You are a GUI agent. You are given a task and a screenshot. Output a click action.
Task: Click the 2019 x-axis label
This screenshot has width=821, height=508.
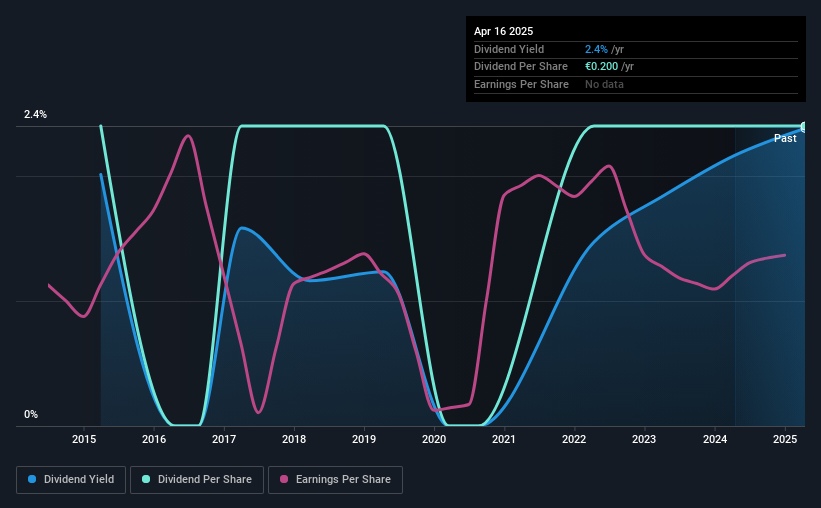pyautogui.click(x=364, y=439)
